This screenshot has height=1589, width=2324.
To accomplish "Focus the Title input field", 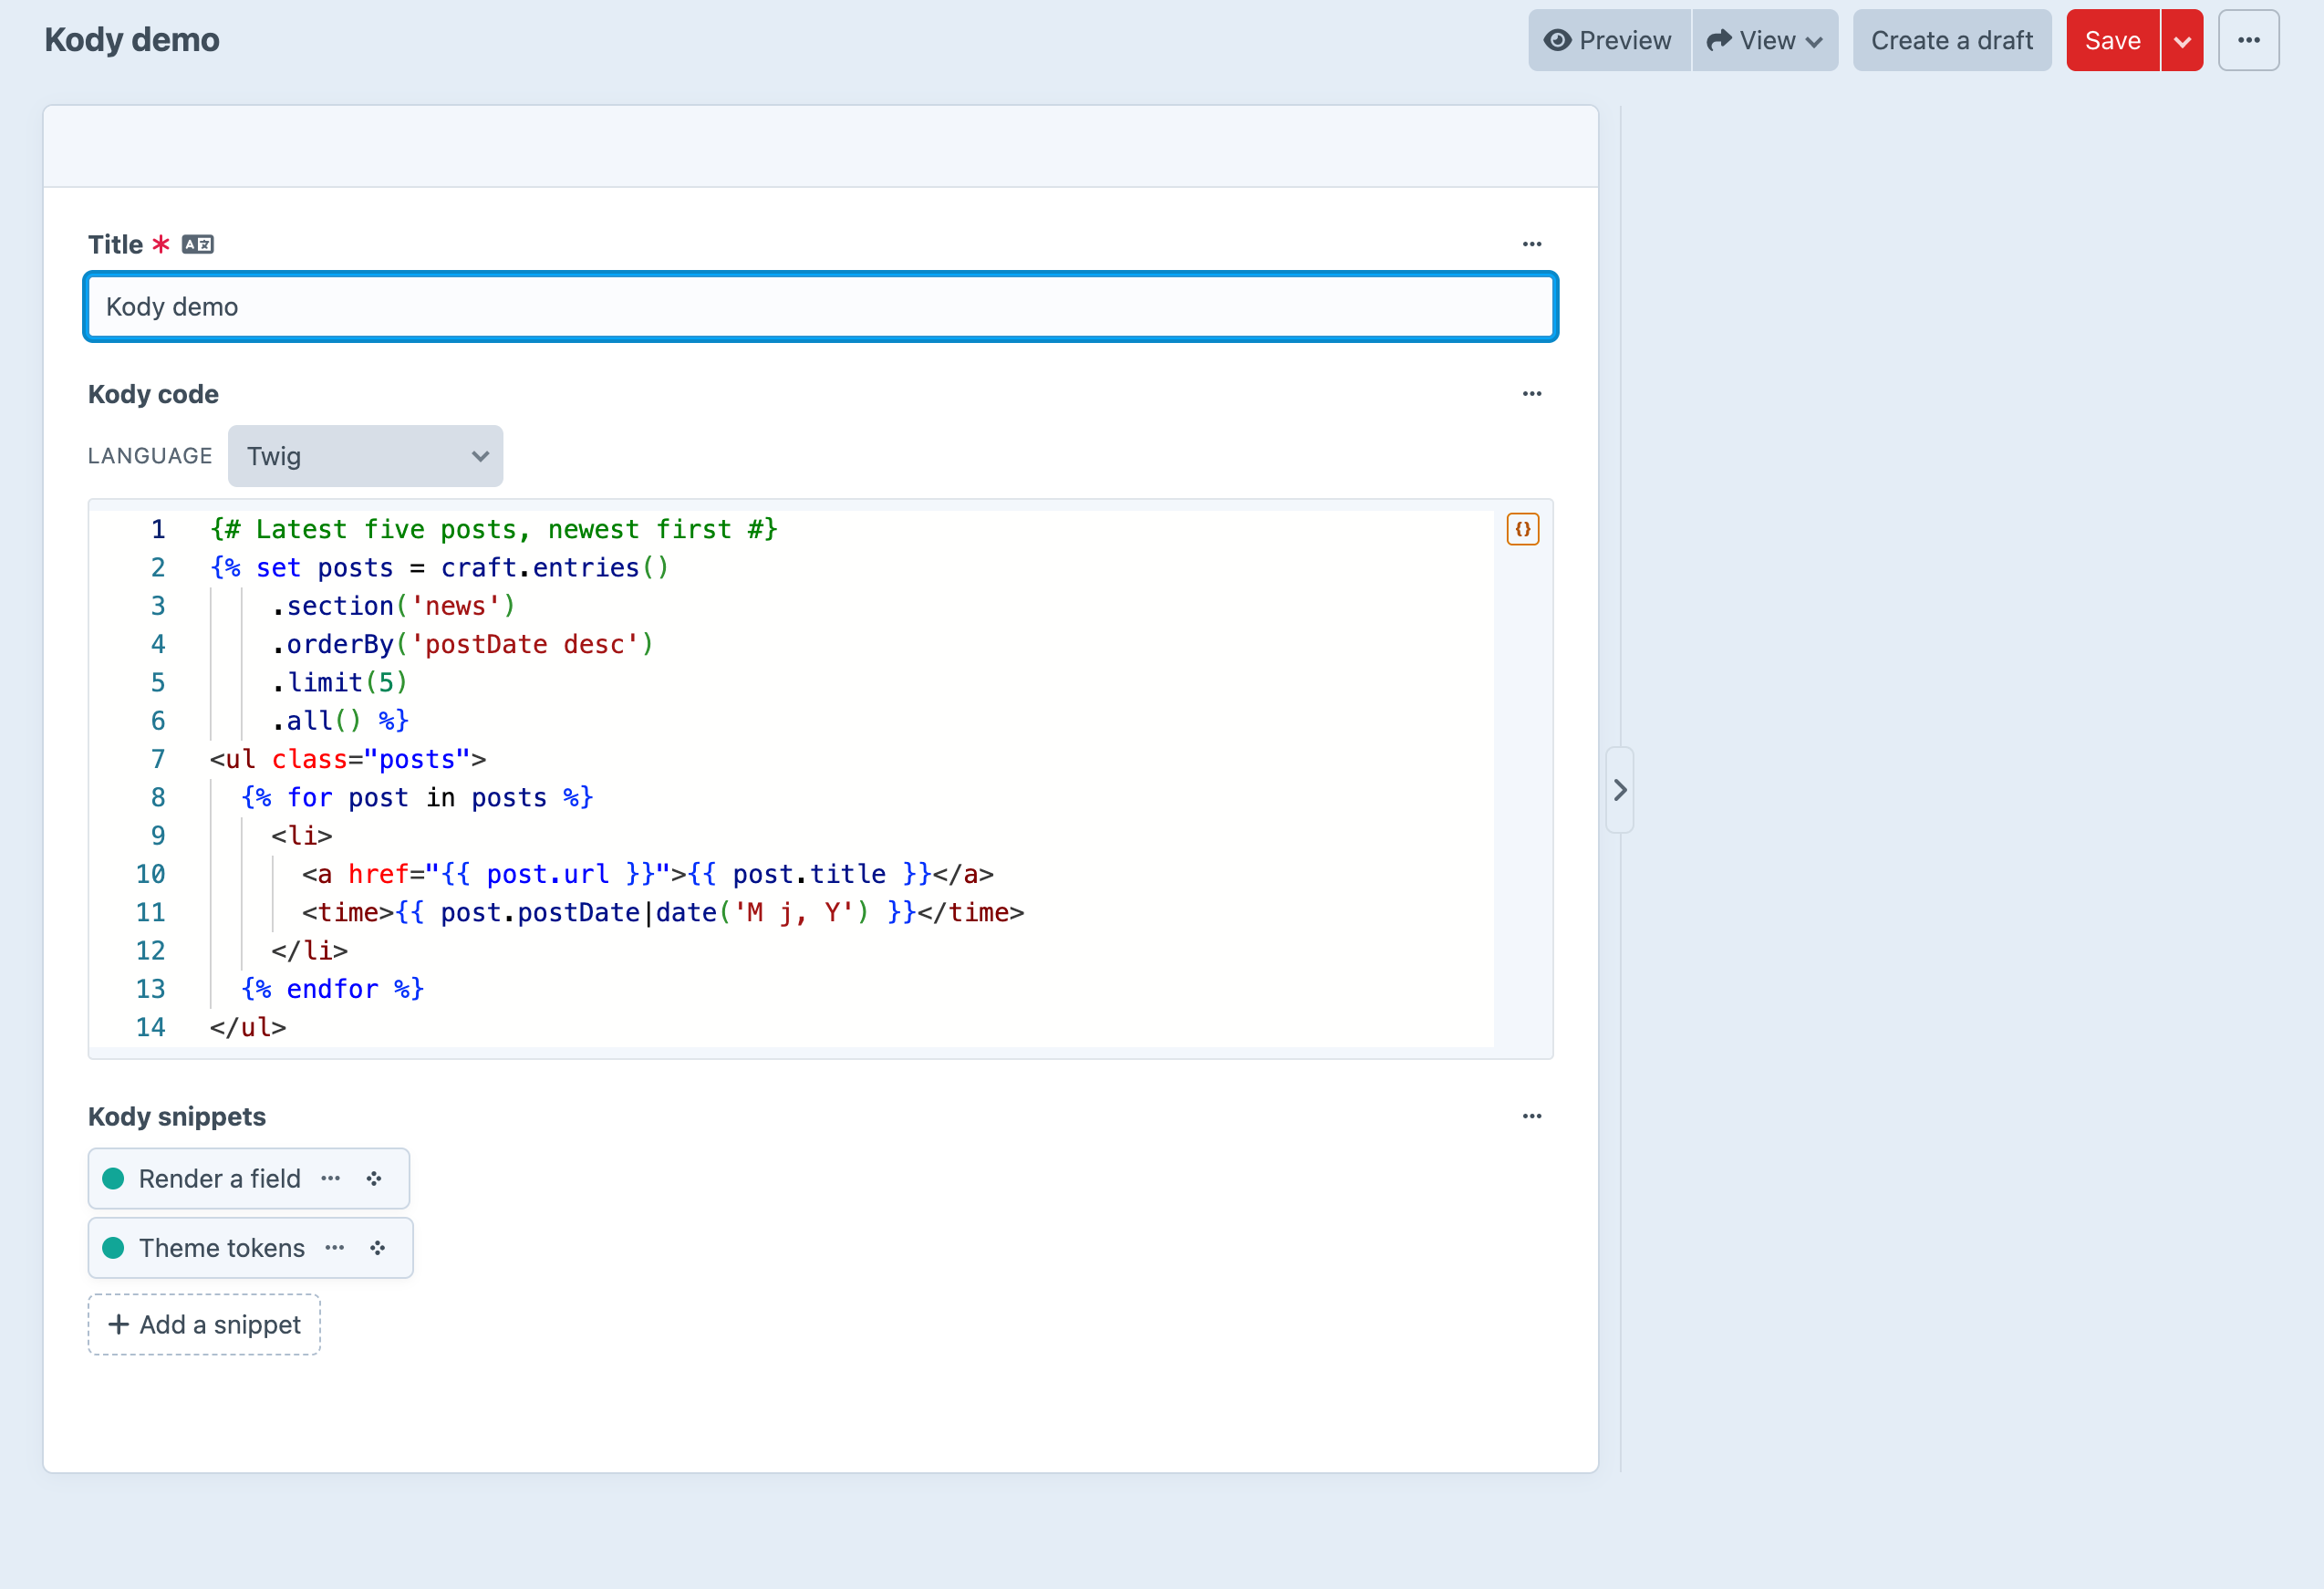I will (820, 306).
